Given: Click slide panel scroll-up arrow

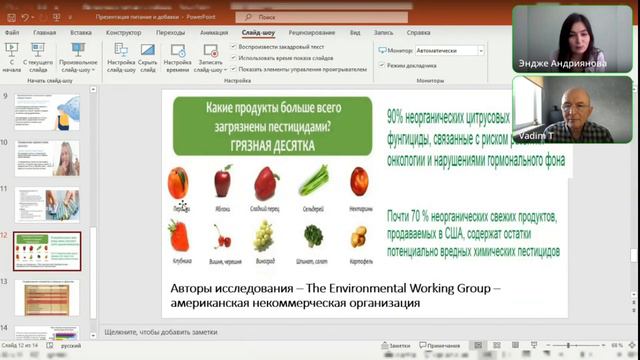Looking at the screenshot, I should [x=93, y=89].
